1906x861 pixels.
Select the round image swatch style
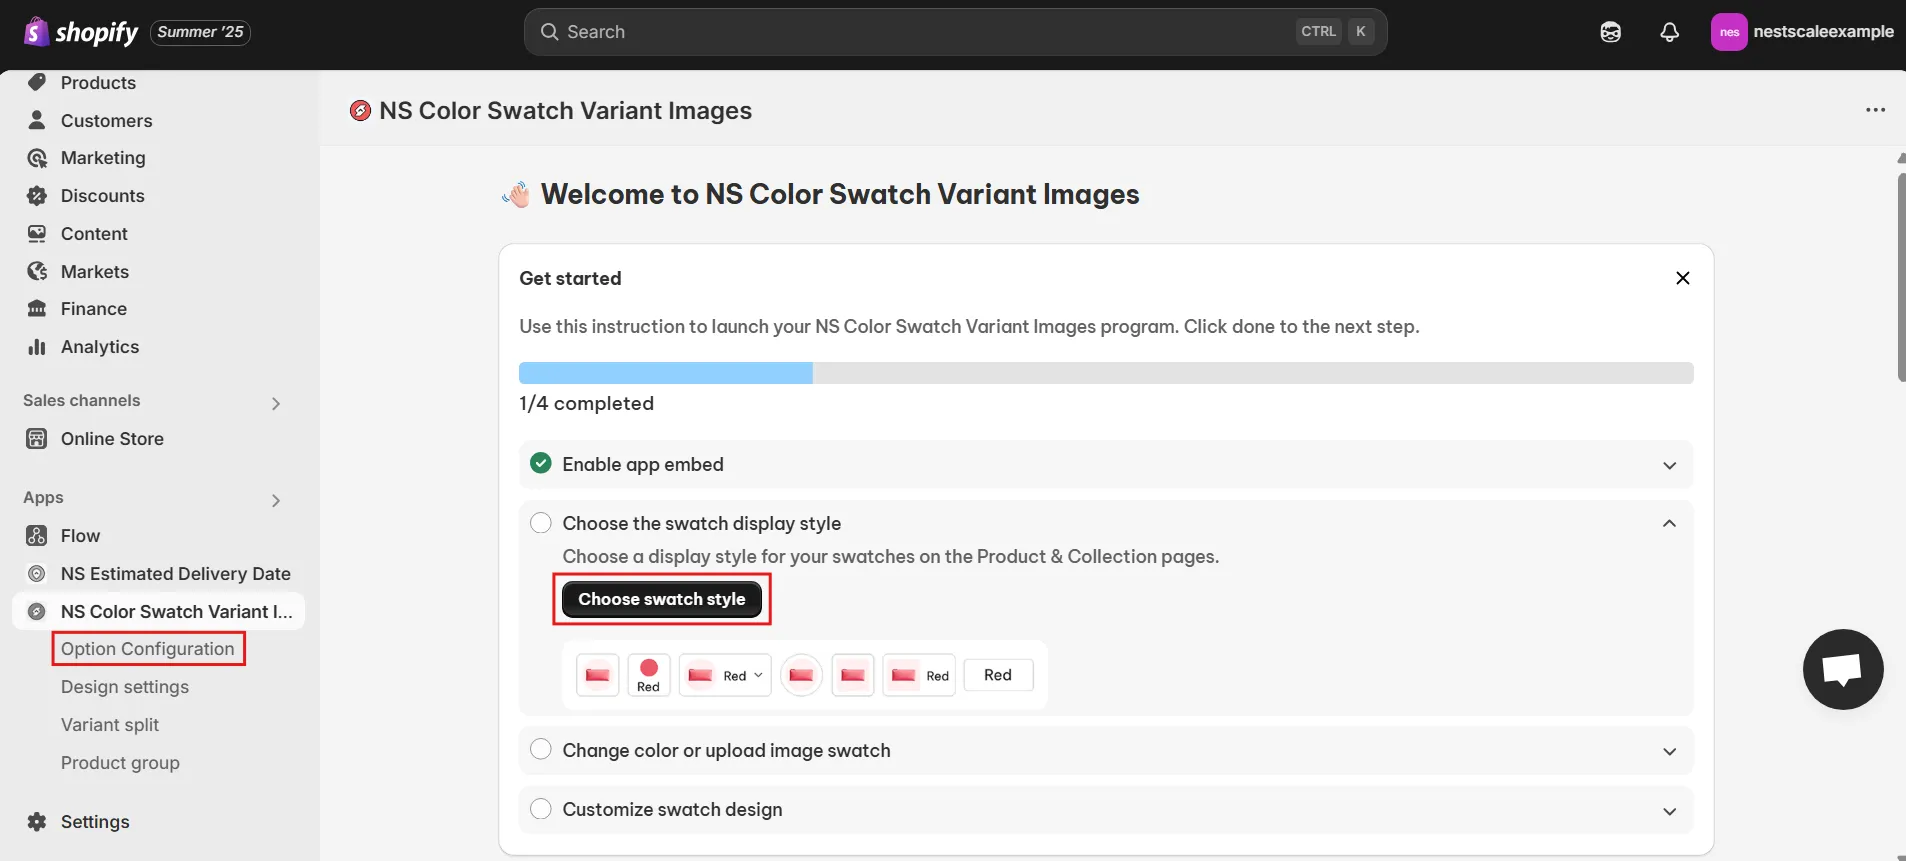click(x=801, y=675)
